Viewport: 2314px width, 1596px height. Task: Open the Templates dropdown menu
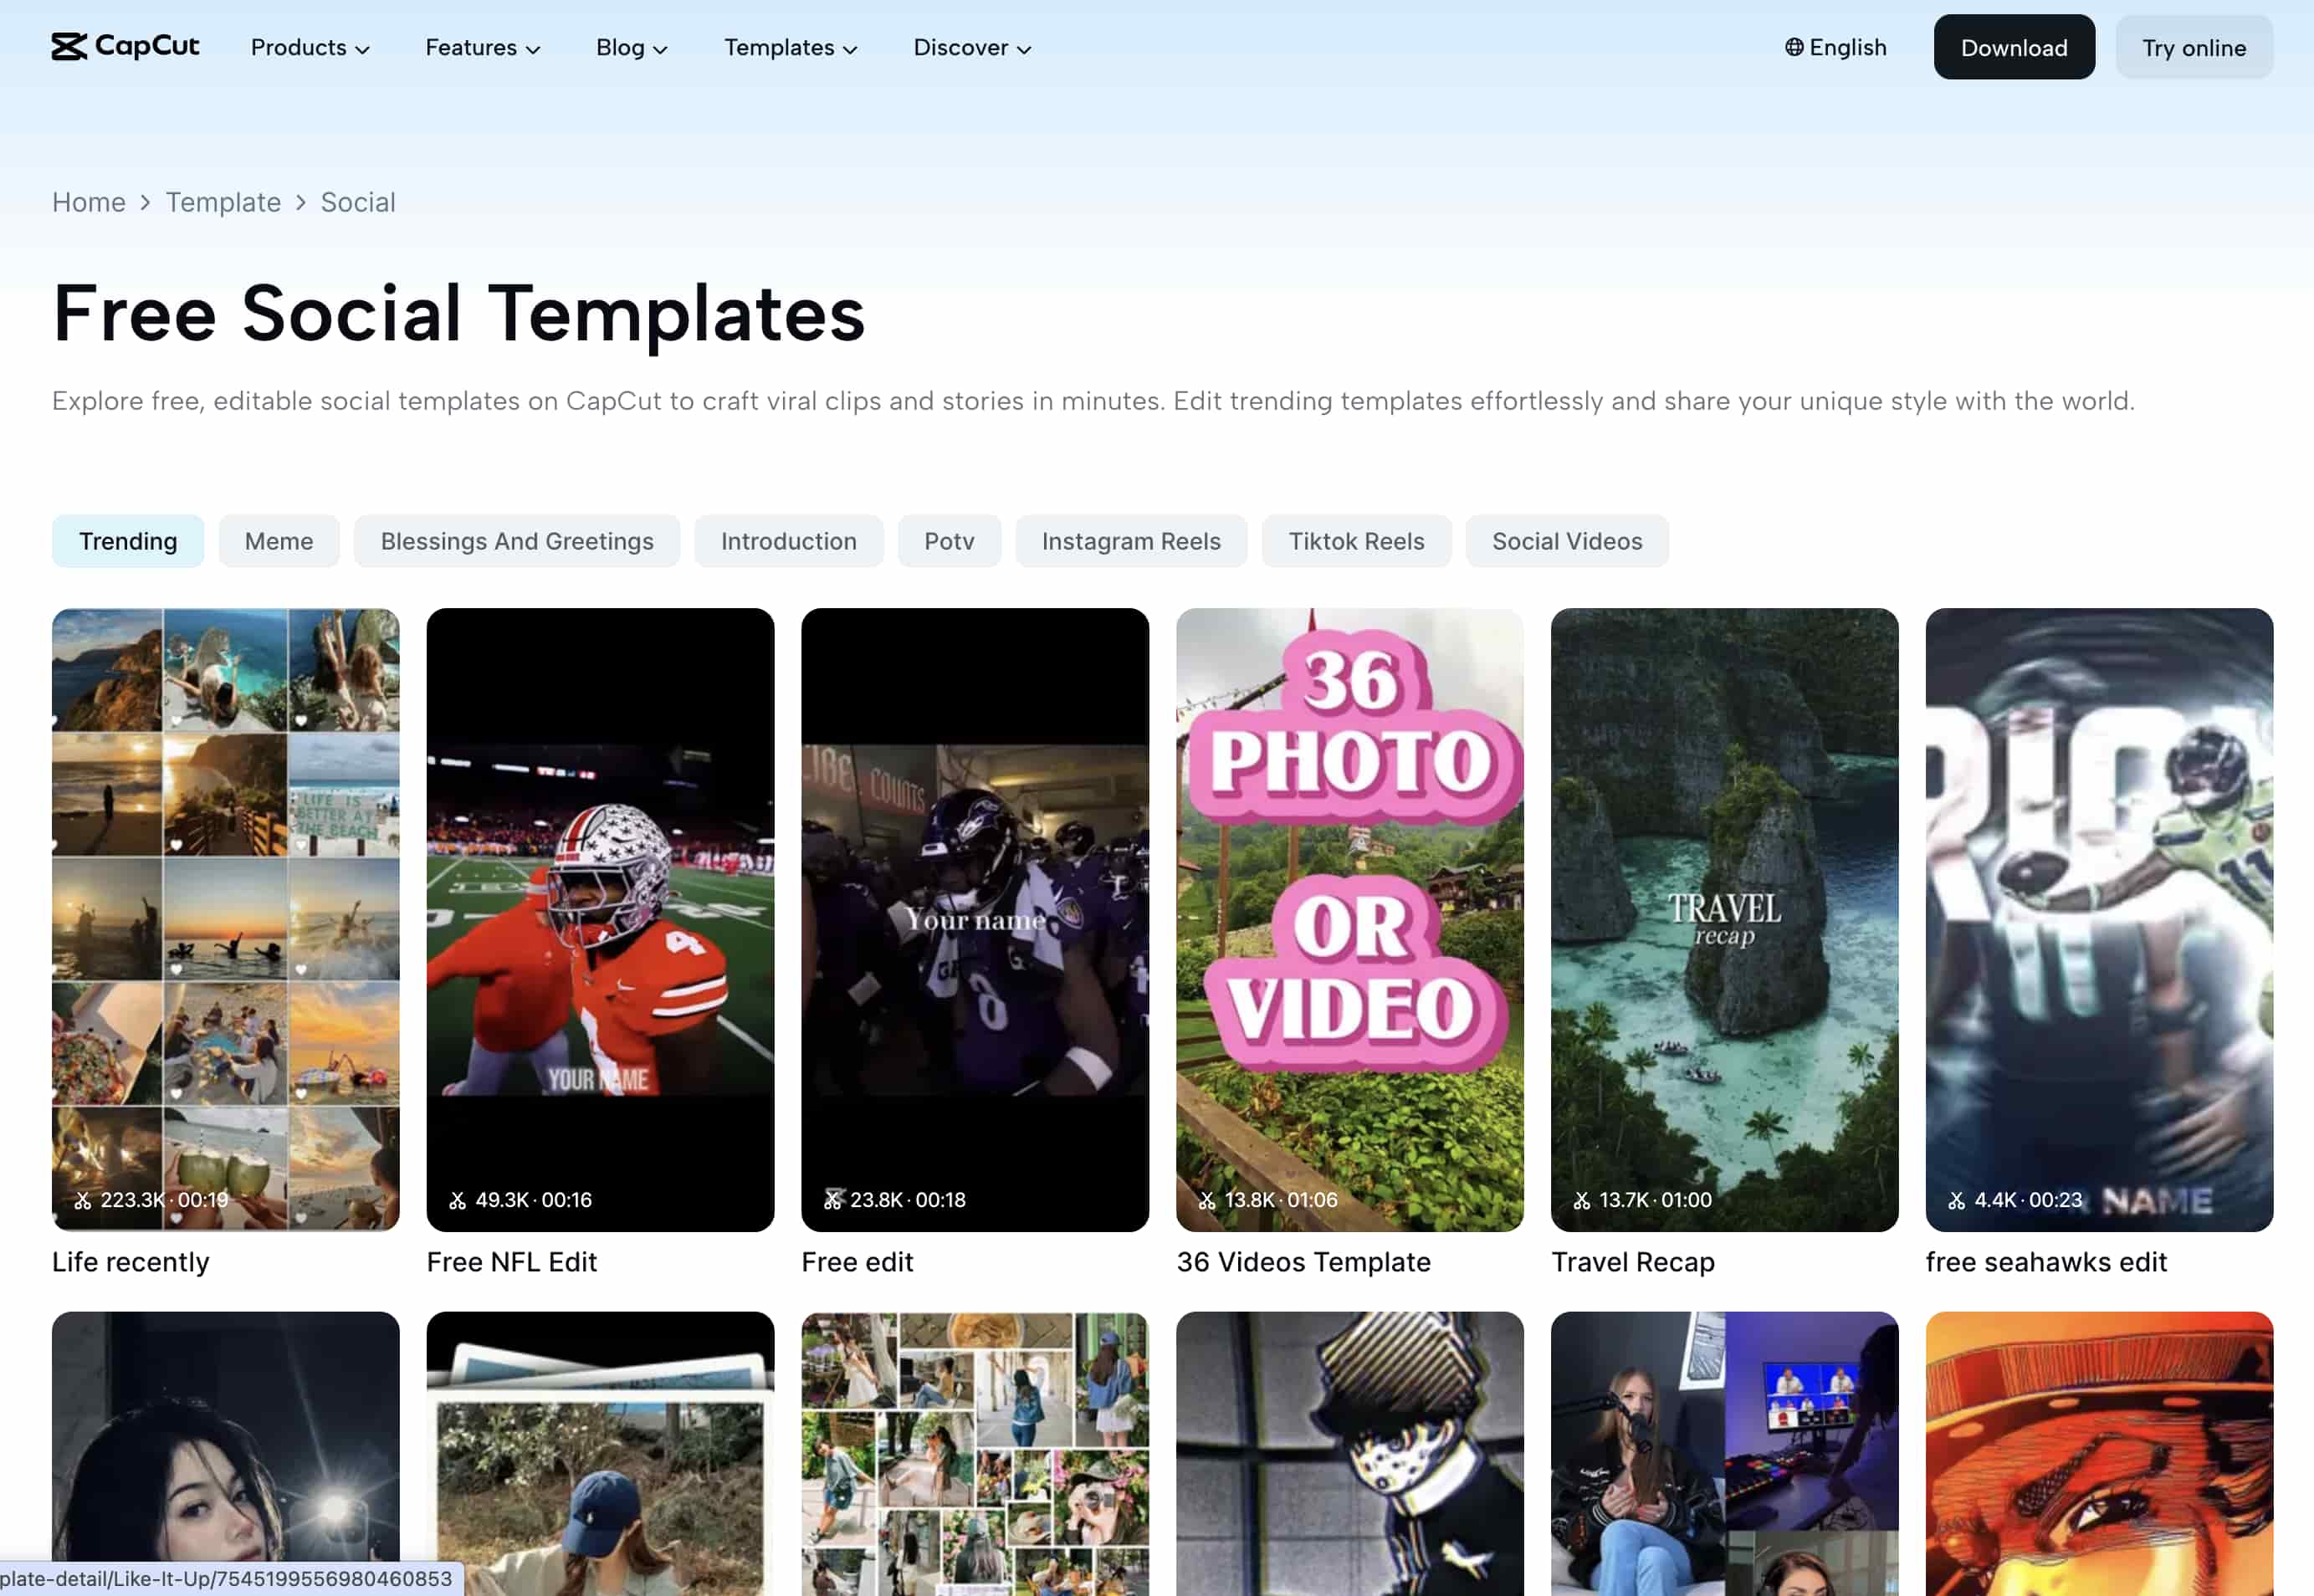[790, 47]
